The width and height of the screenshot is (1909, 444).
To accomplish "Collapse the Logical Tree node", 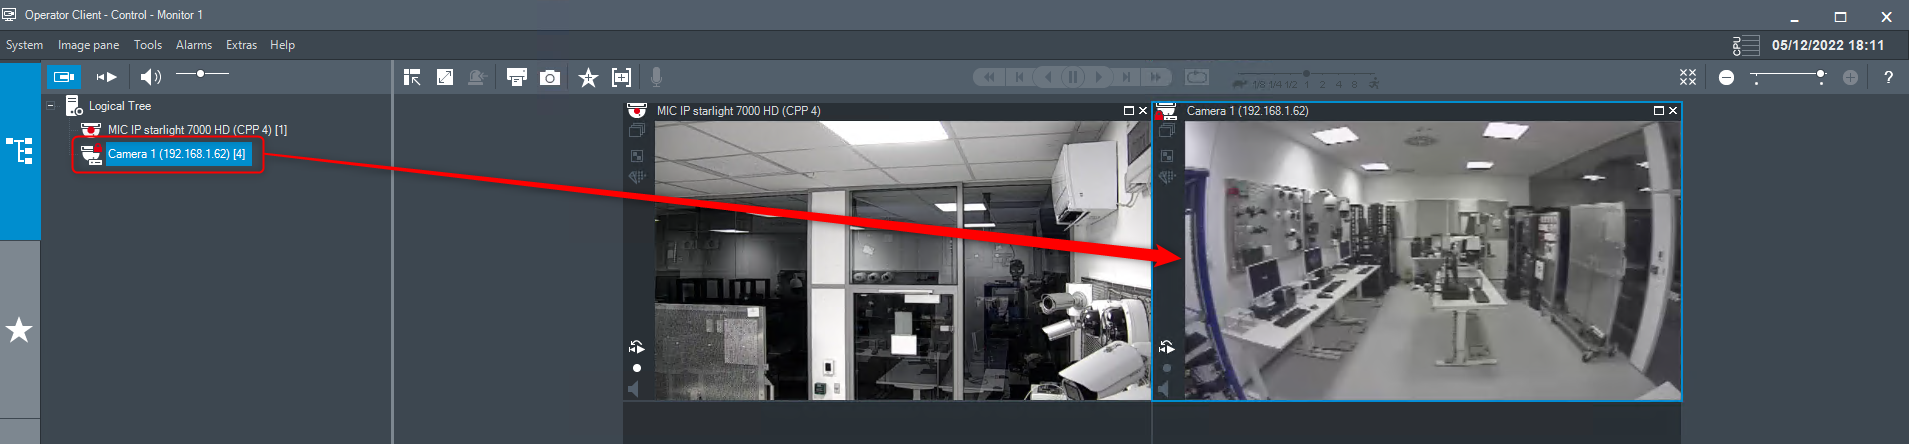I will 51,105.
